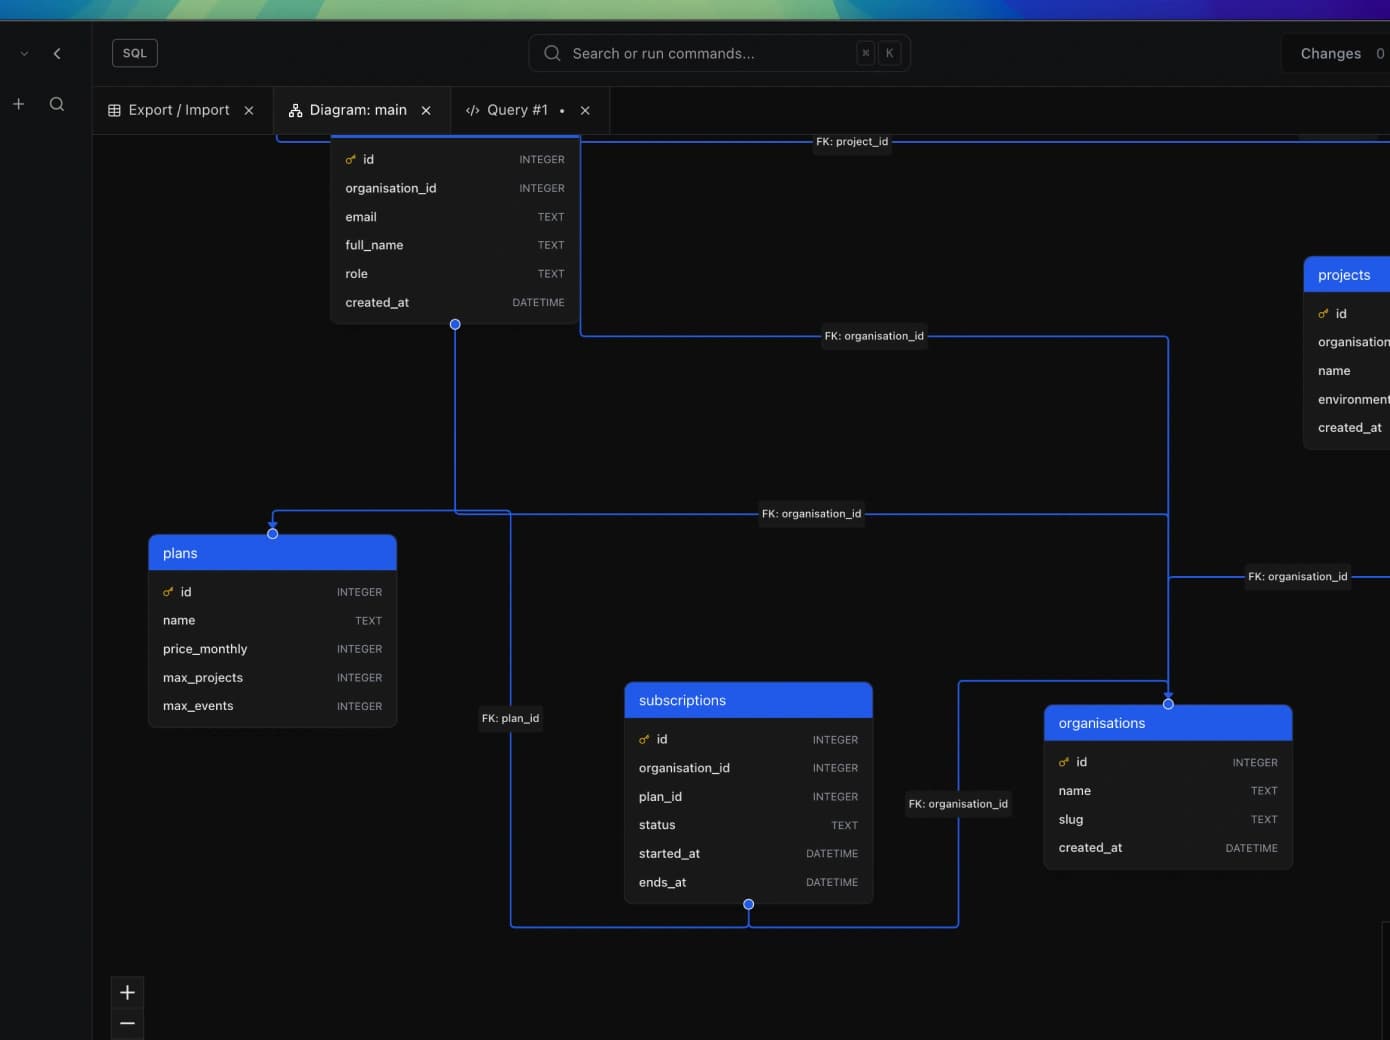1390x1040 pixels.
Task: Close the Export / Import tab
Action: [x=248, y=110]
